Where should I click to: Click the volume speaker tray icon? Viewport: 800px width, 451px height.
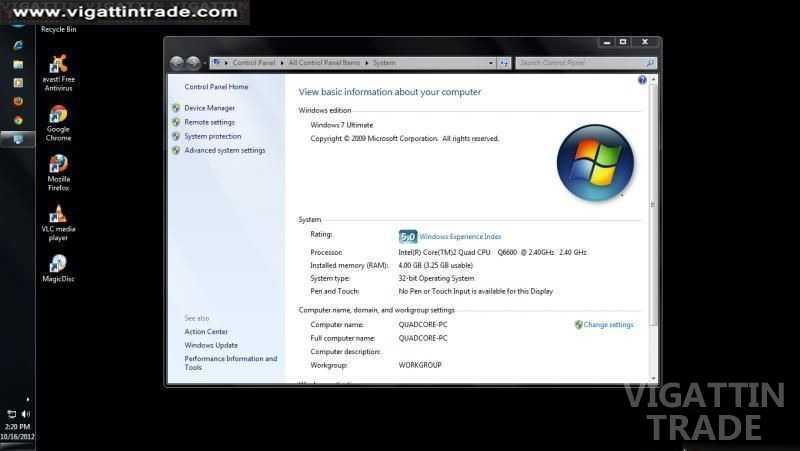coord(26,414)
